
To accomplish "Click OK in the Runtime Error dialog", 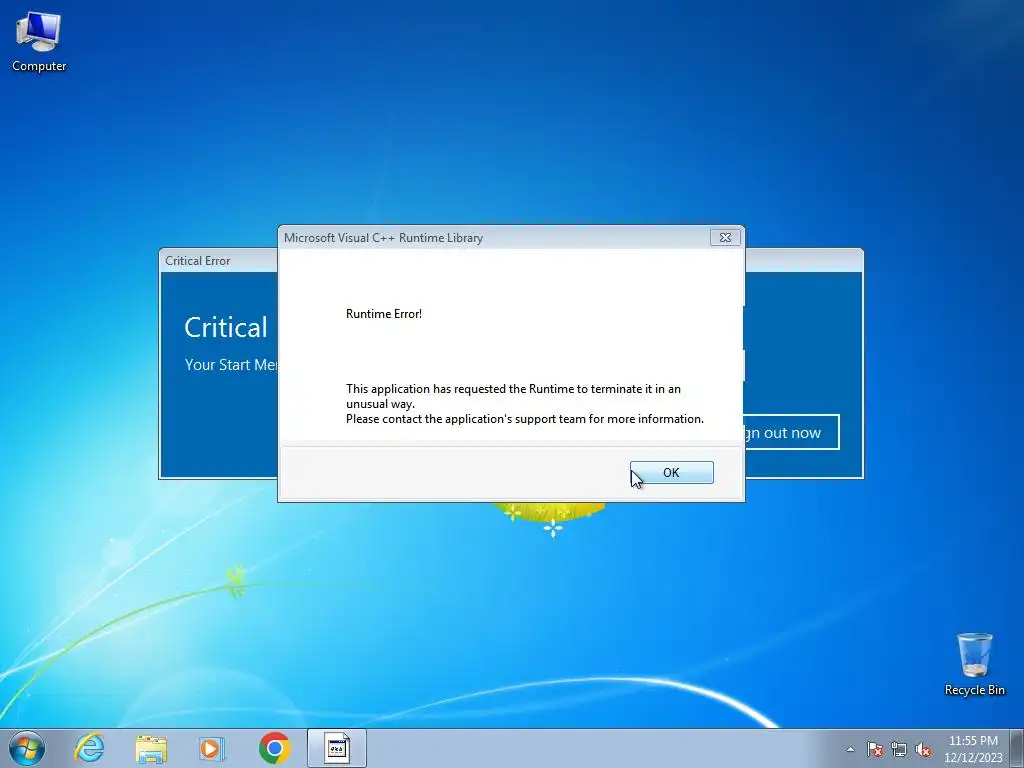I will (x=671, y=472).
